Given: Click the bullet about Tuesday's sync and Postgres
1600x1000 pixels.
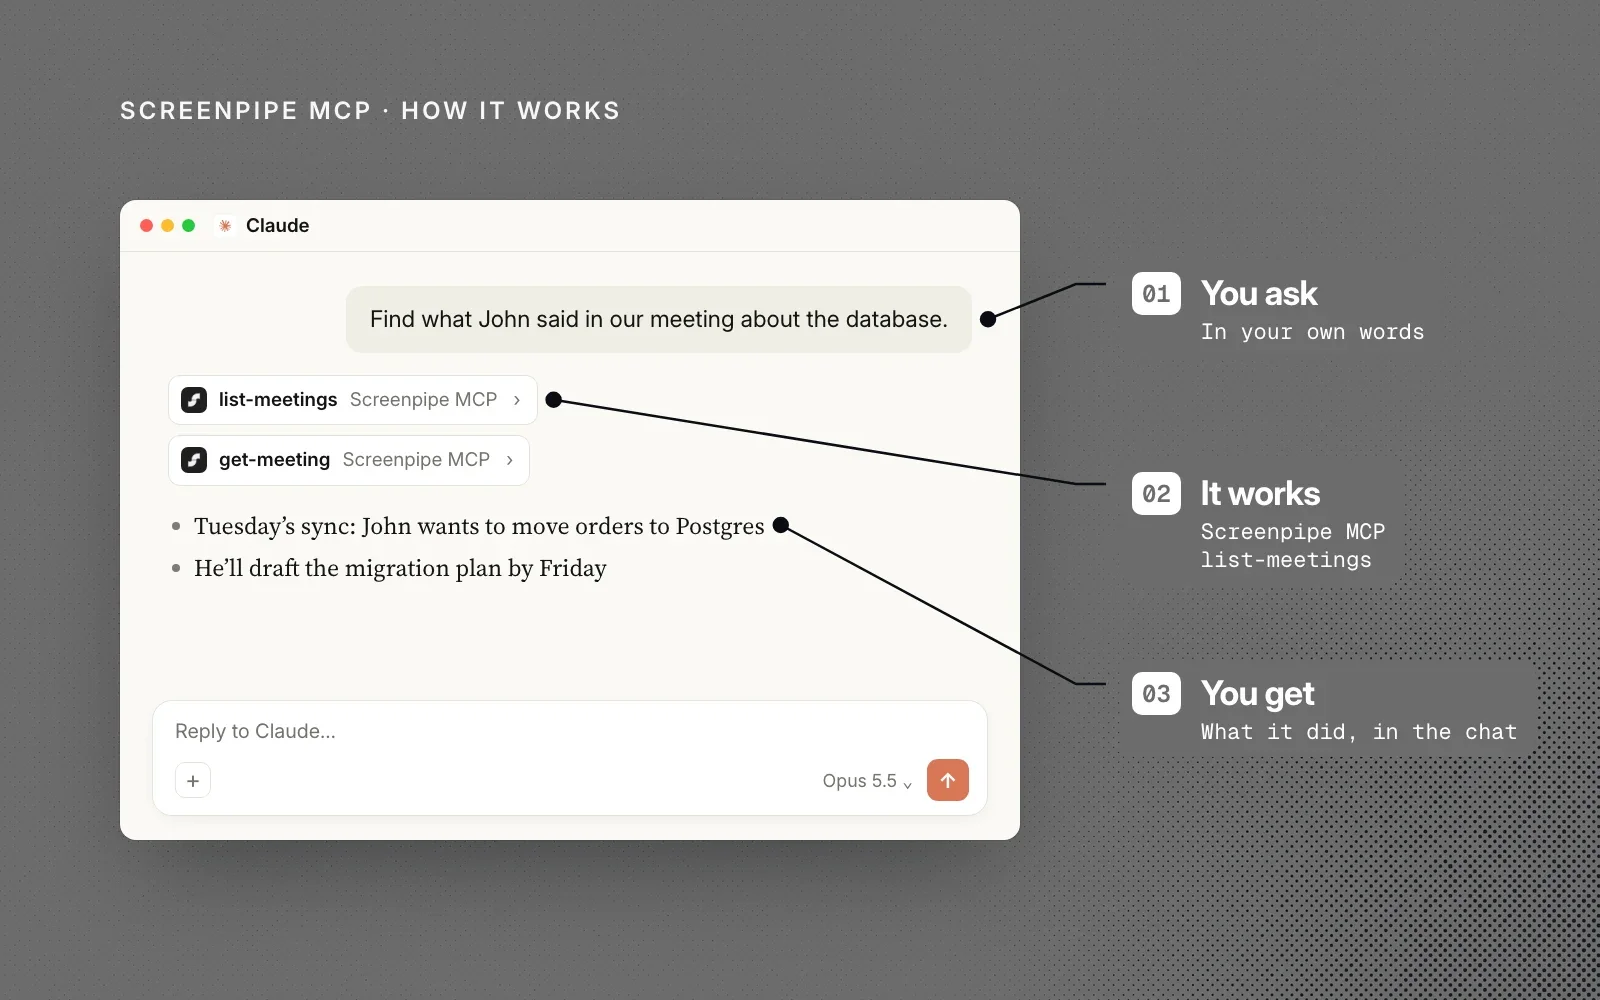Looking at the screenshot, I should coord(479,526).
